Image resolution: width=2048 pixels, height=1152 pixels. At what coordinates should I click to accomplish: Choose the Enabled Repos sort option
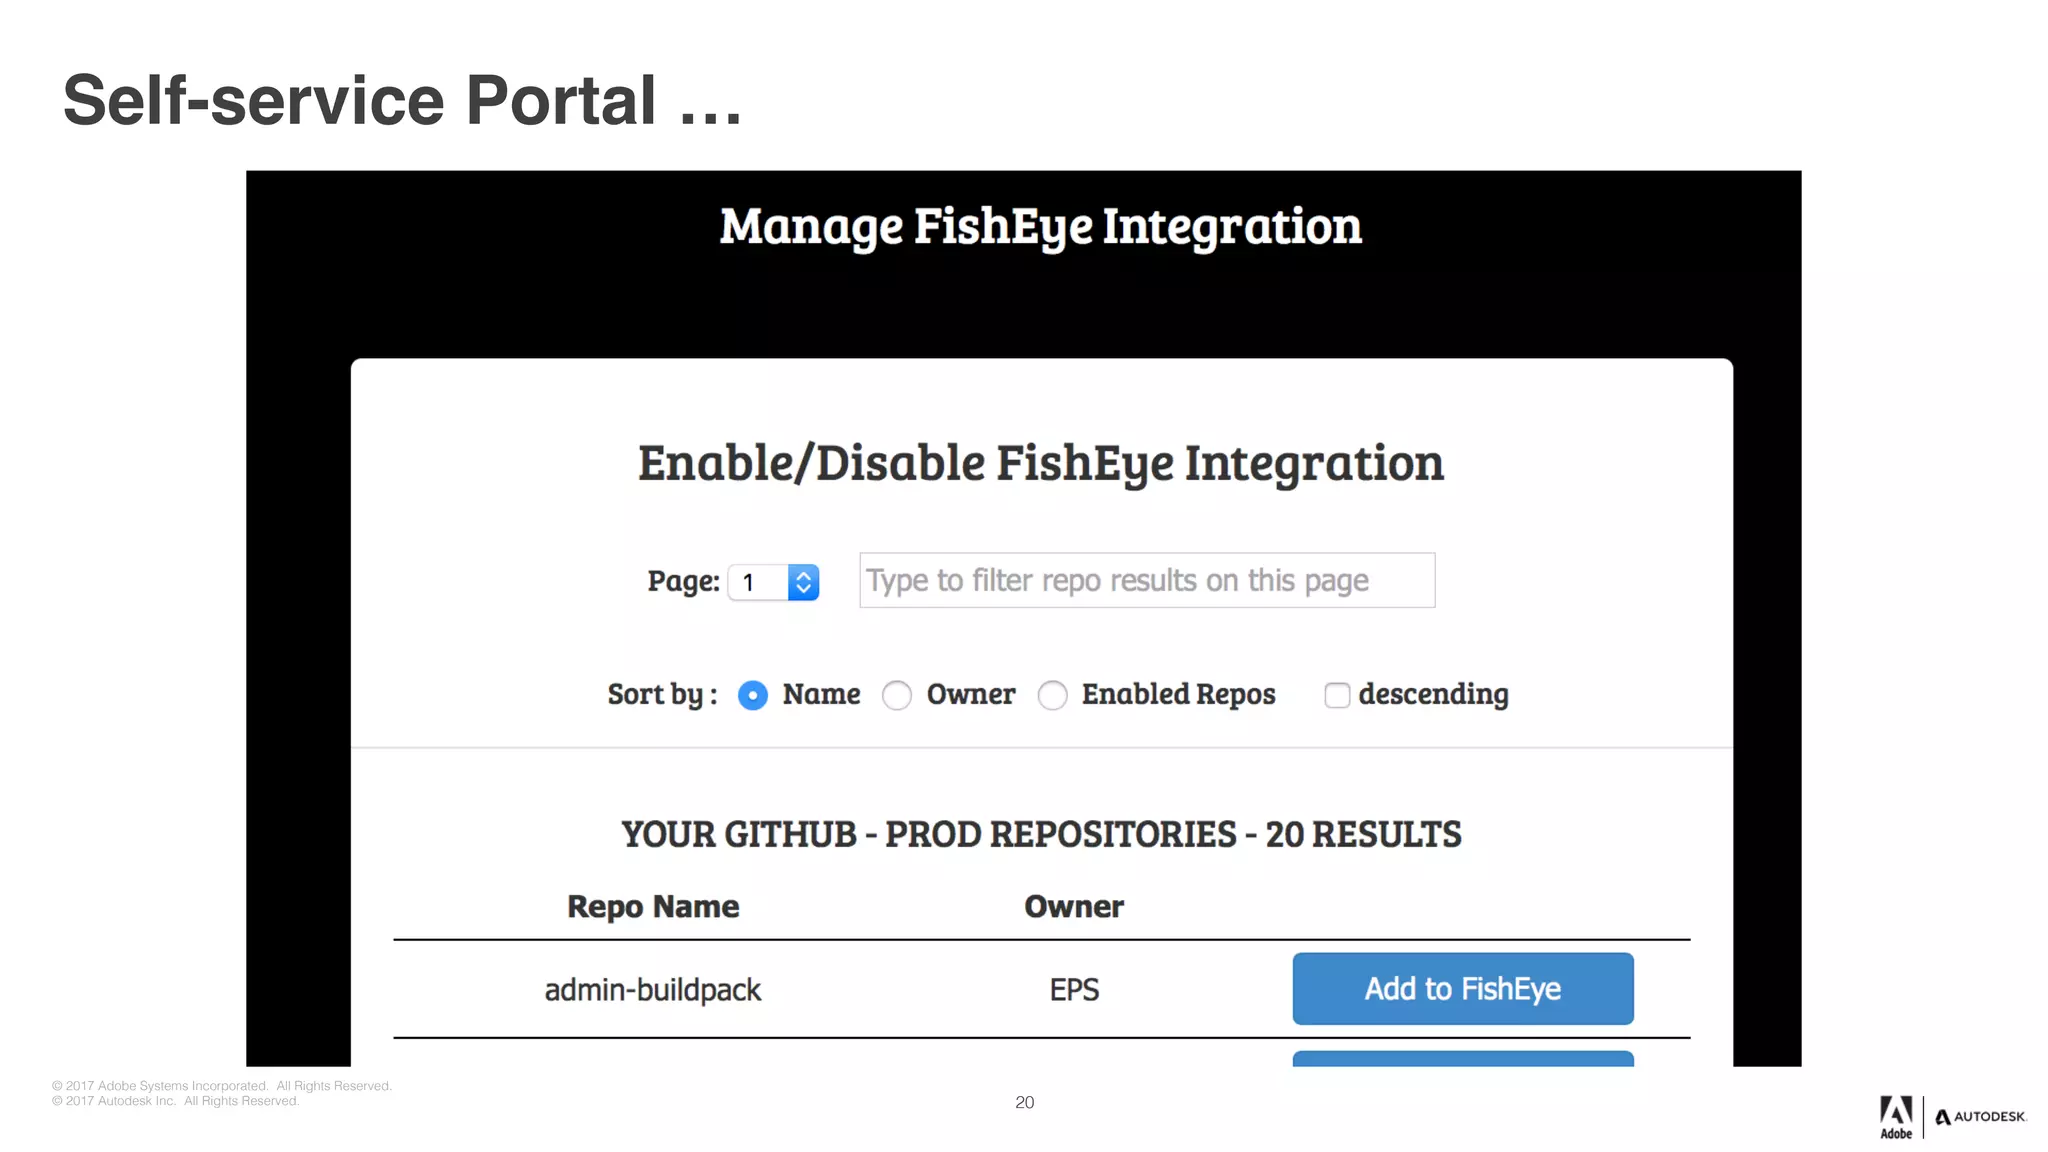pos(1052,695)
